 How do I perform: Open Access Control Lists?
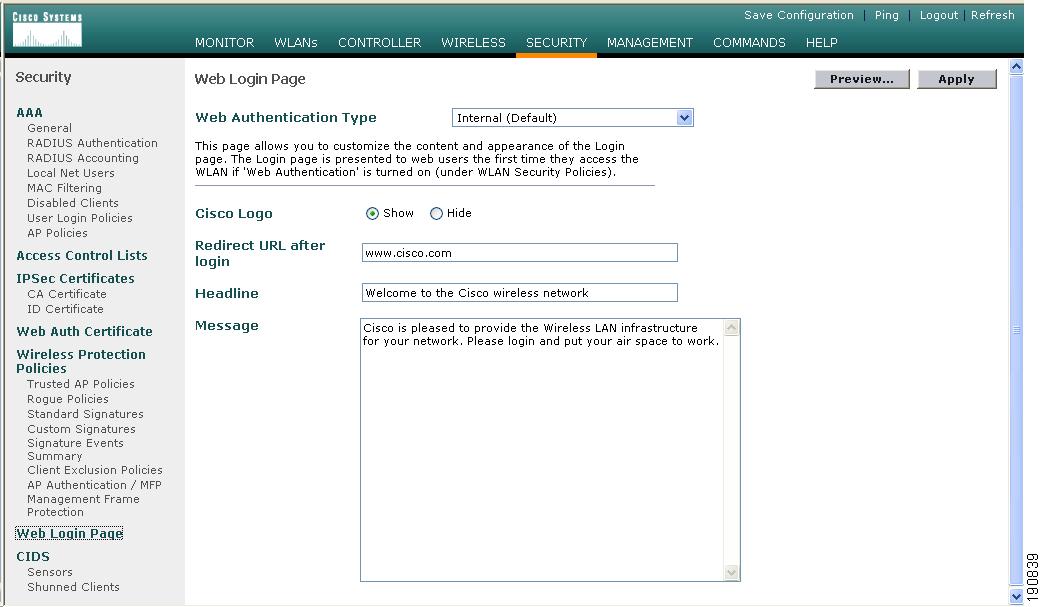click(x=82, y=255)
